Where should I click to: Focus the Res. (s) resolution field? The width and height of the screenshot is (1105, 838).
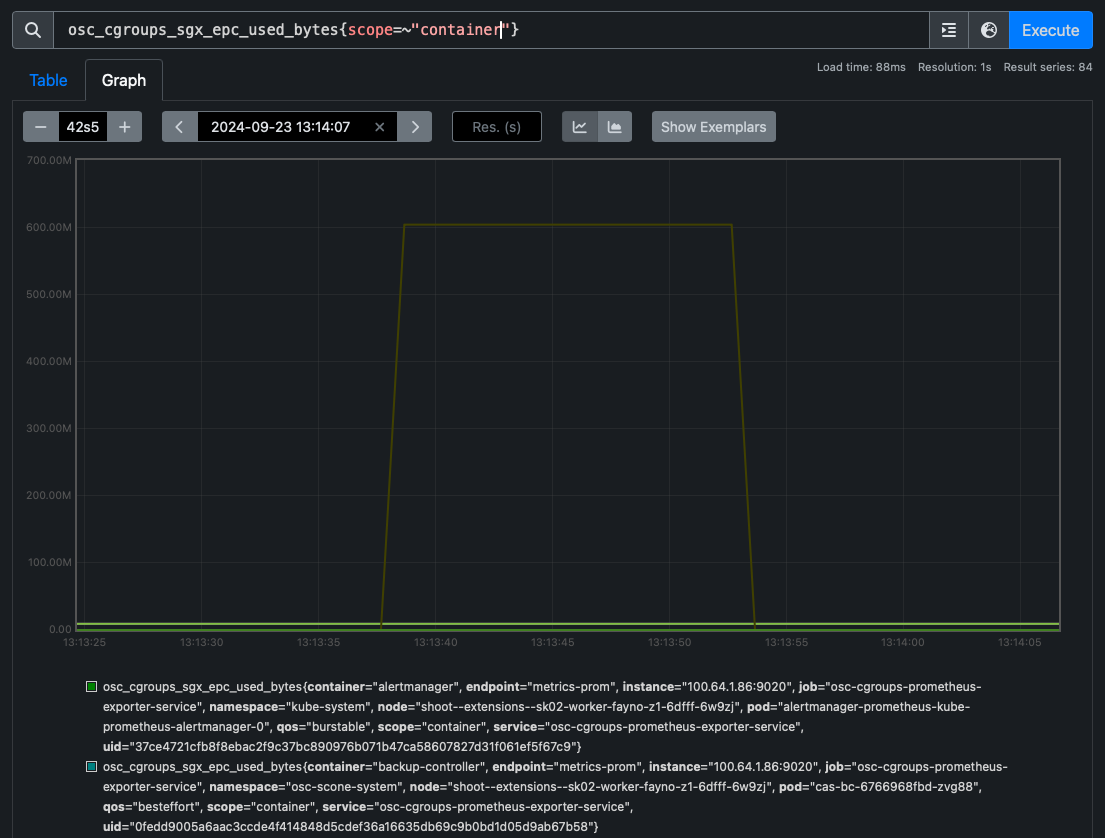coord(497,127)
